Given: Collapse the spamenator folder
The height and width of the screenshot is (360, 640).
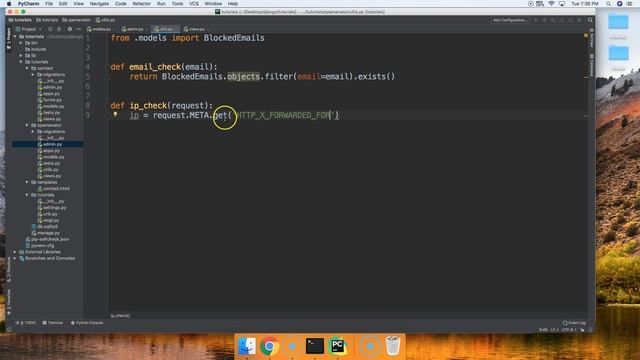Looking at the screenshot, I should point(27,125).
